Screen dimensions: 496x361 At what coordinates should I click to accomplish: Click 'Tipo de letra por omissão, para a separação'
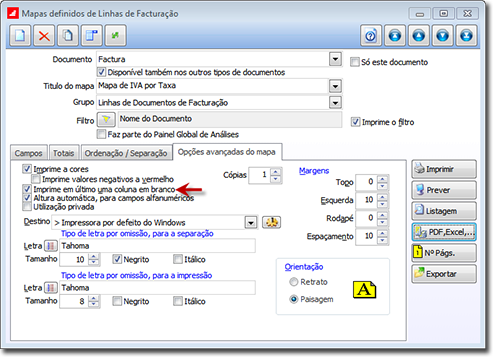[x=137, y=233]
